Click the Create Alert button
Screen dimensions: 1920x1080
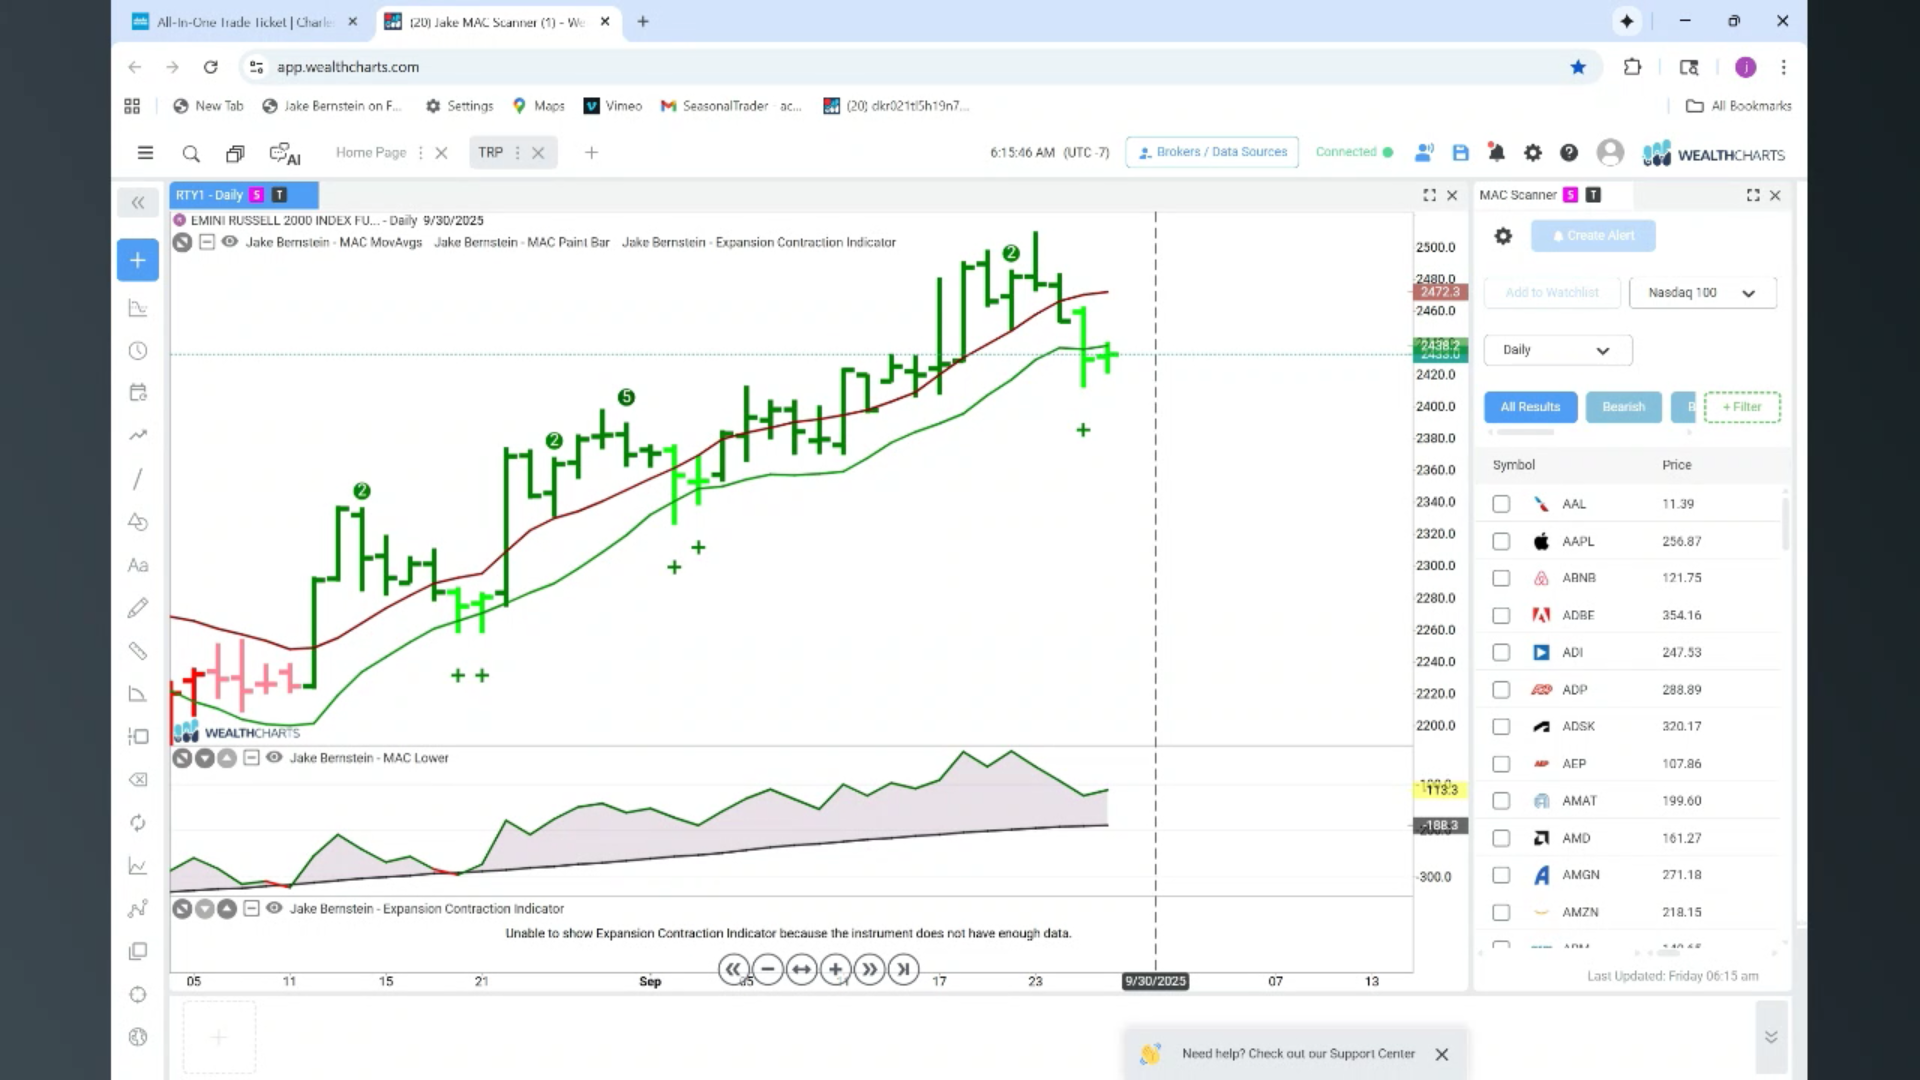point(1593,236)
